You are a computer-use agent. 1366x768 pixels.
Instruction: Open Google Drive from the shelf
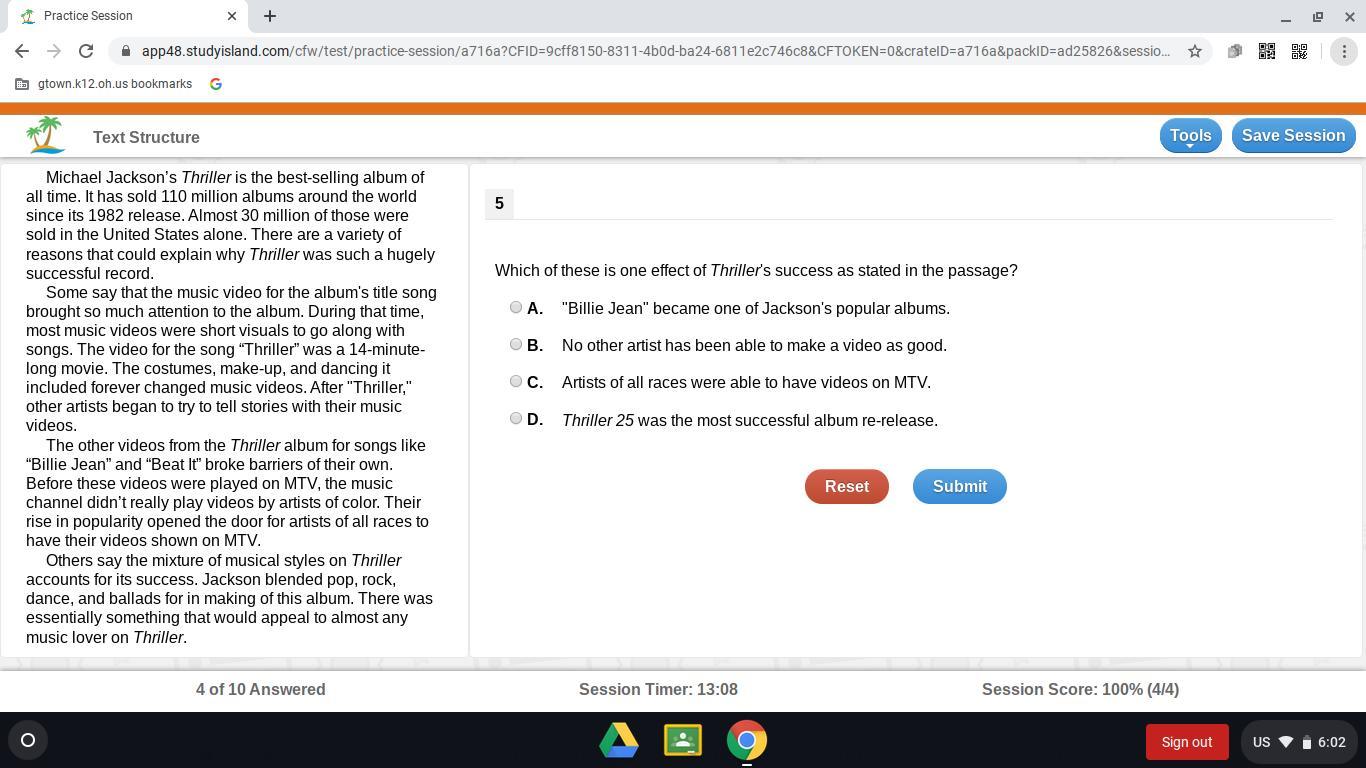(x=619, y=740)
